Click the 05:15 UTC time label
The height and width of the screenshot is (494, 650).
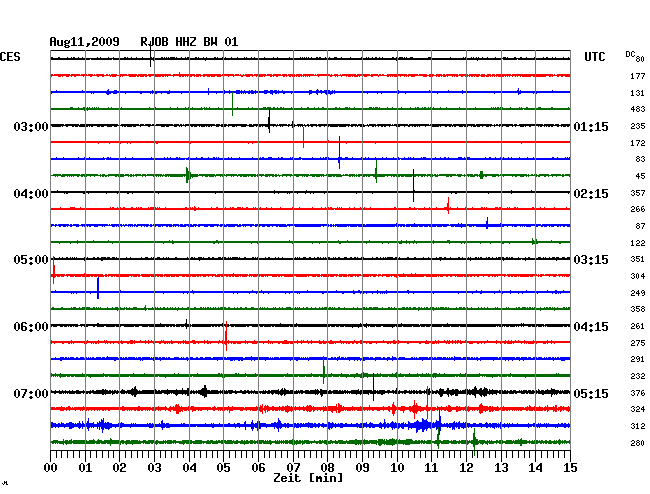(x=591, y=394)
